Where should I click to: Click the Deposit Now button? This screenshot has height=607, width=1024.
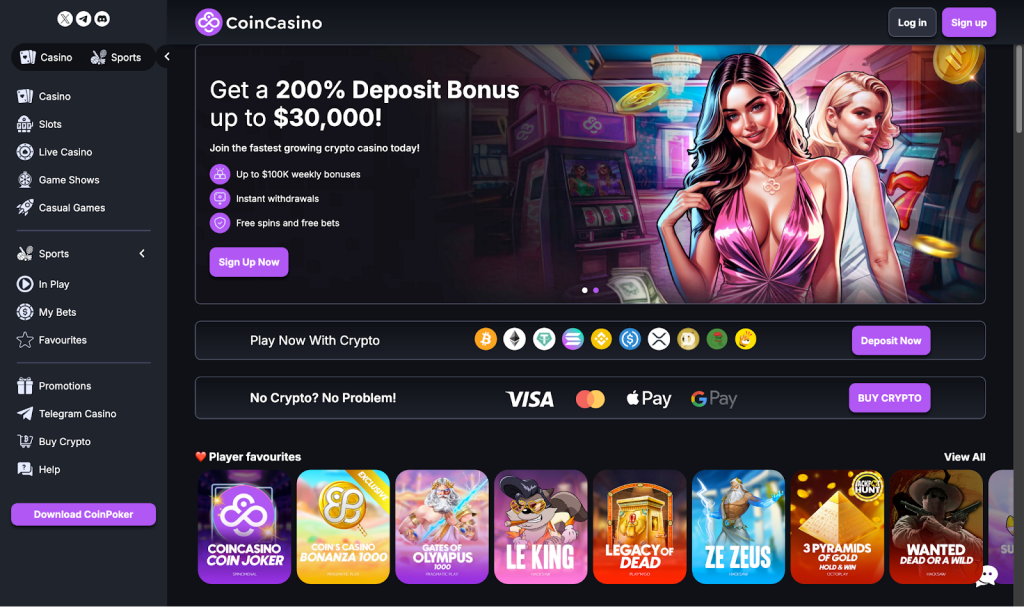pos(891,340)
